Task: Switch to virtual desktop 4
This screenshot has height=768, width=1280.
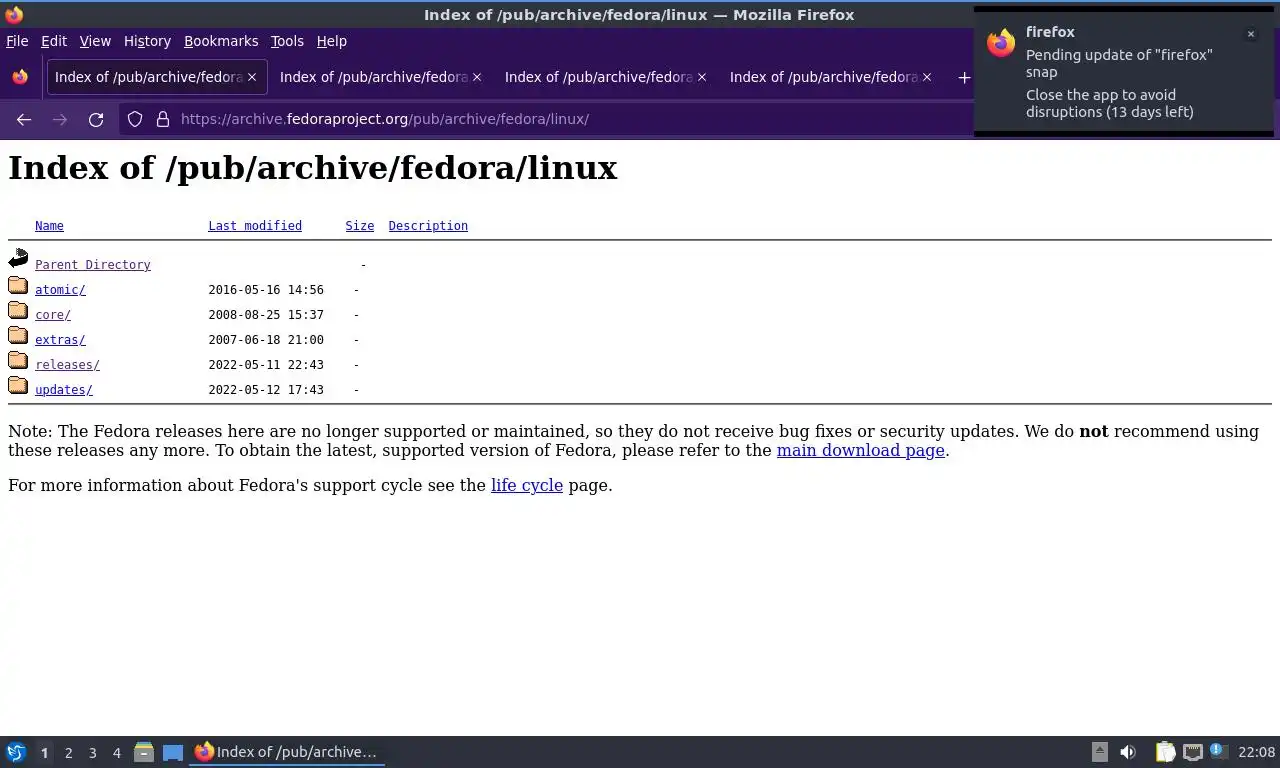Action: [x=116, y=752]
